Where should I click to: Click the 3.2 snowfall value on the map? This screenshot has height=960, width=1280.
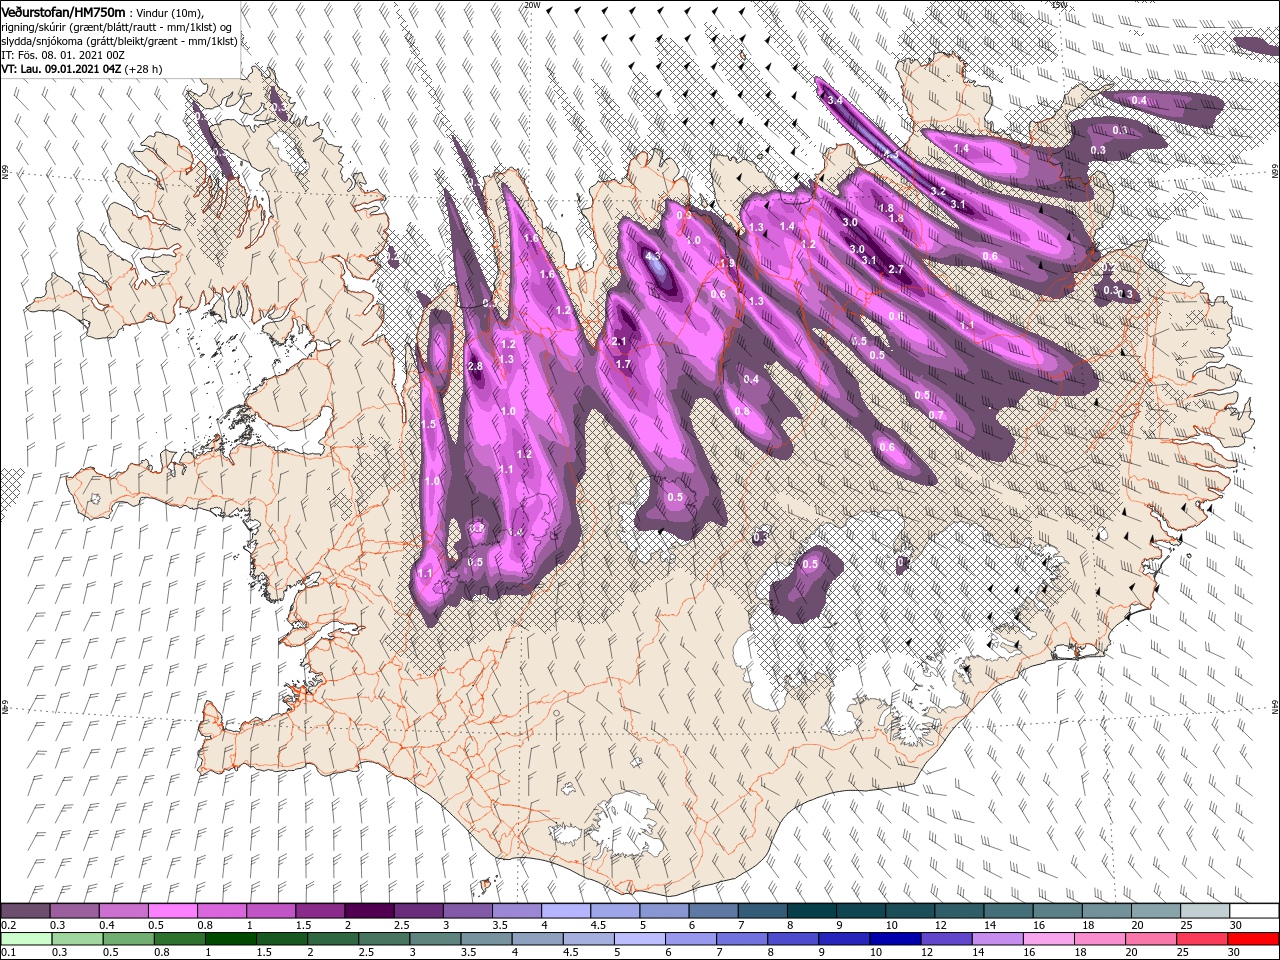[x=938, y=191]
